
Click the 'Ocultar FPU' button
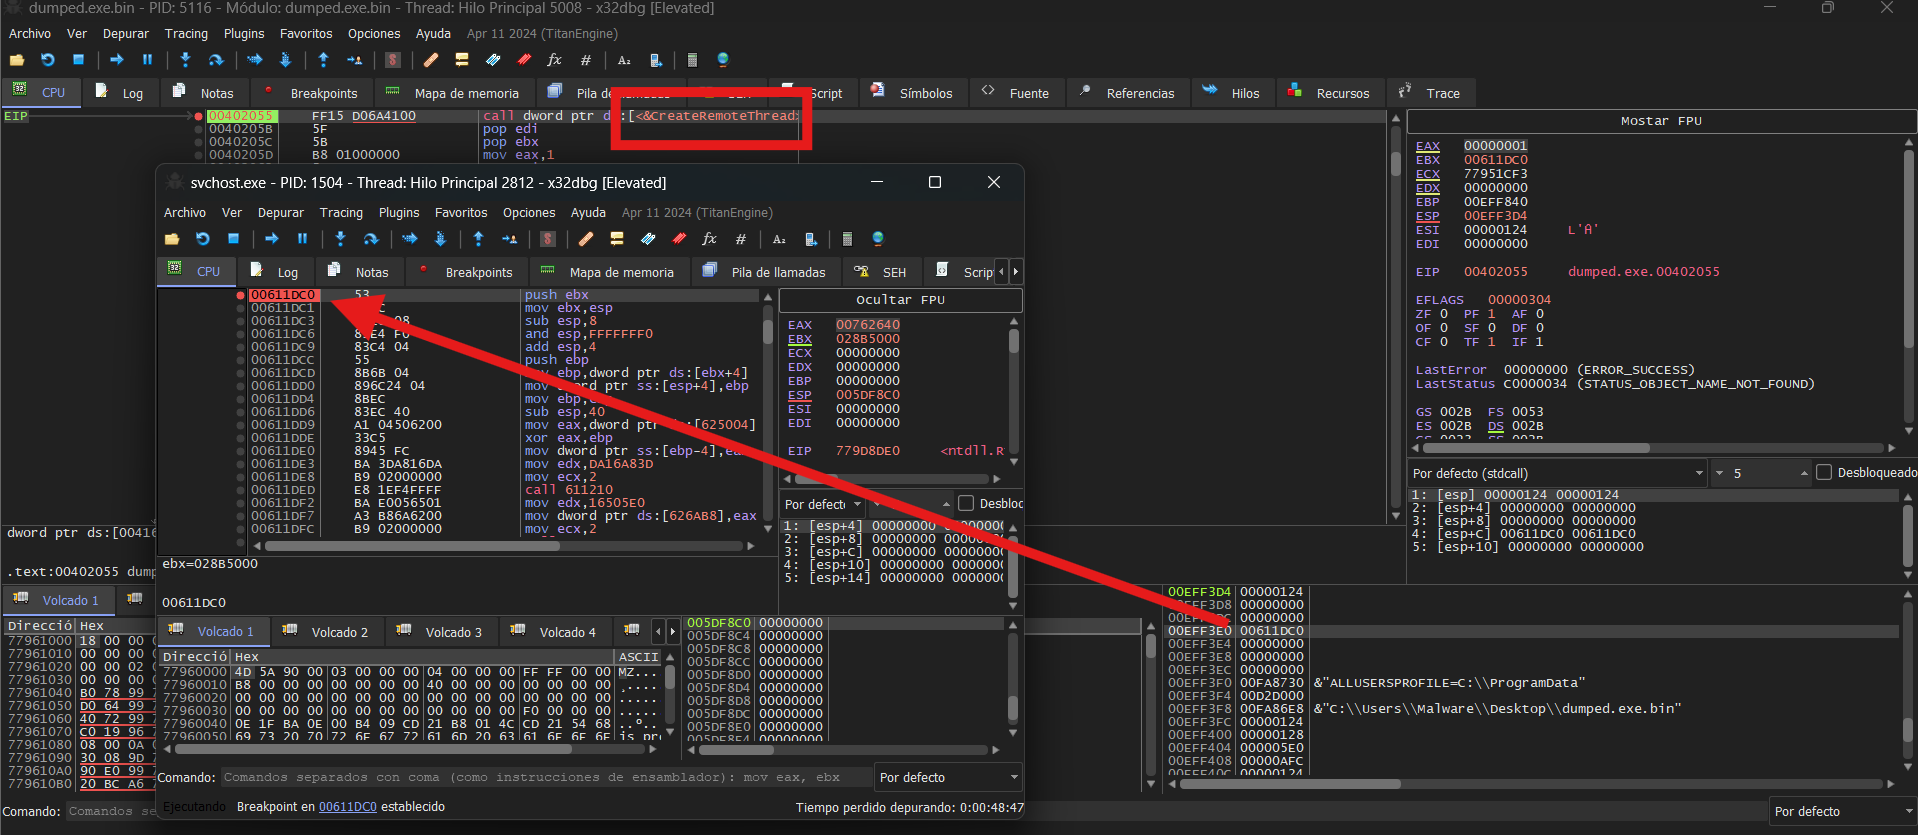[899, 300]
